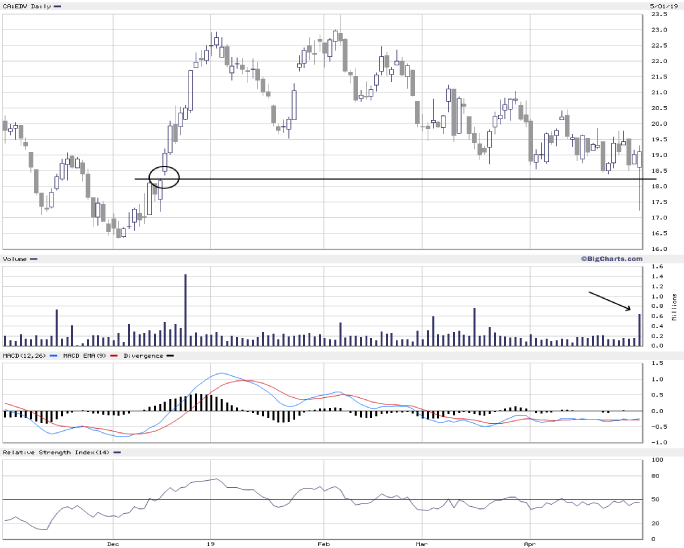Click the Relative Strength Index(14) legend marker

click(118, 453)
